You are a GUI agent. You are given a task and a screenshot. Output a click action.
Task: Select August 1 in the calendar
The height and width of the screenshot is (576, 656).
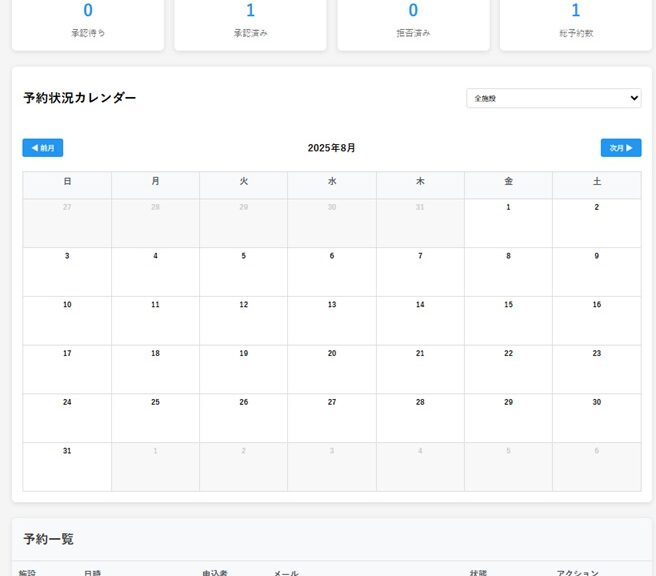(508, 223)
